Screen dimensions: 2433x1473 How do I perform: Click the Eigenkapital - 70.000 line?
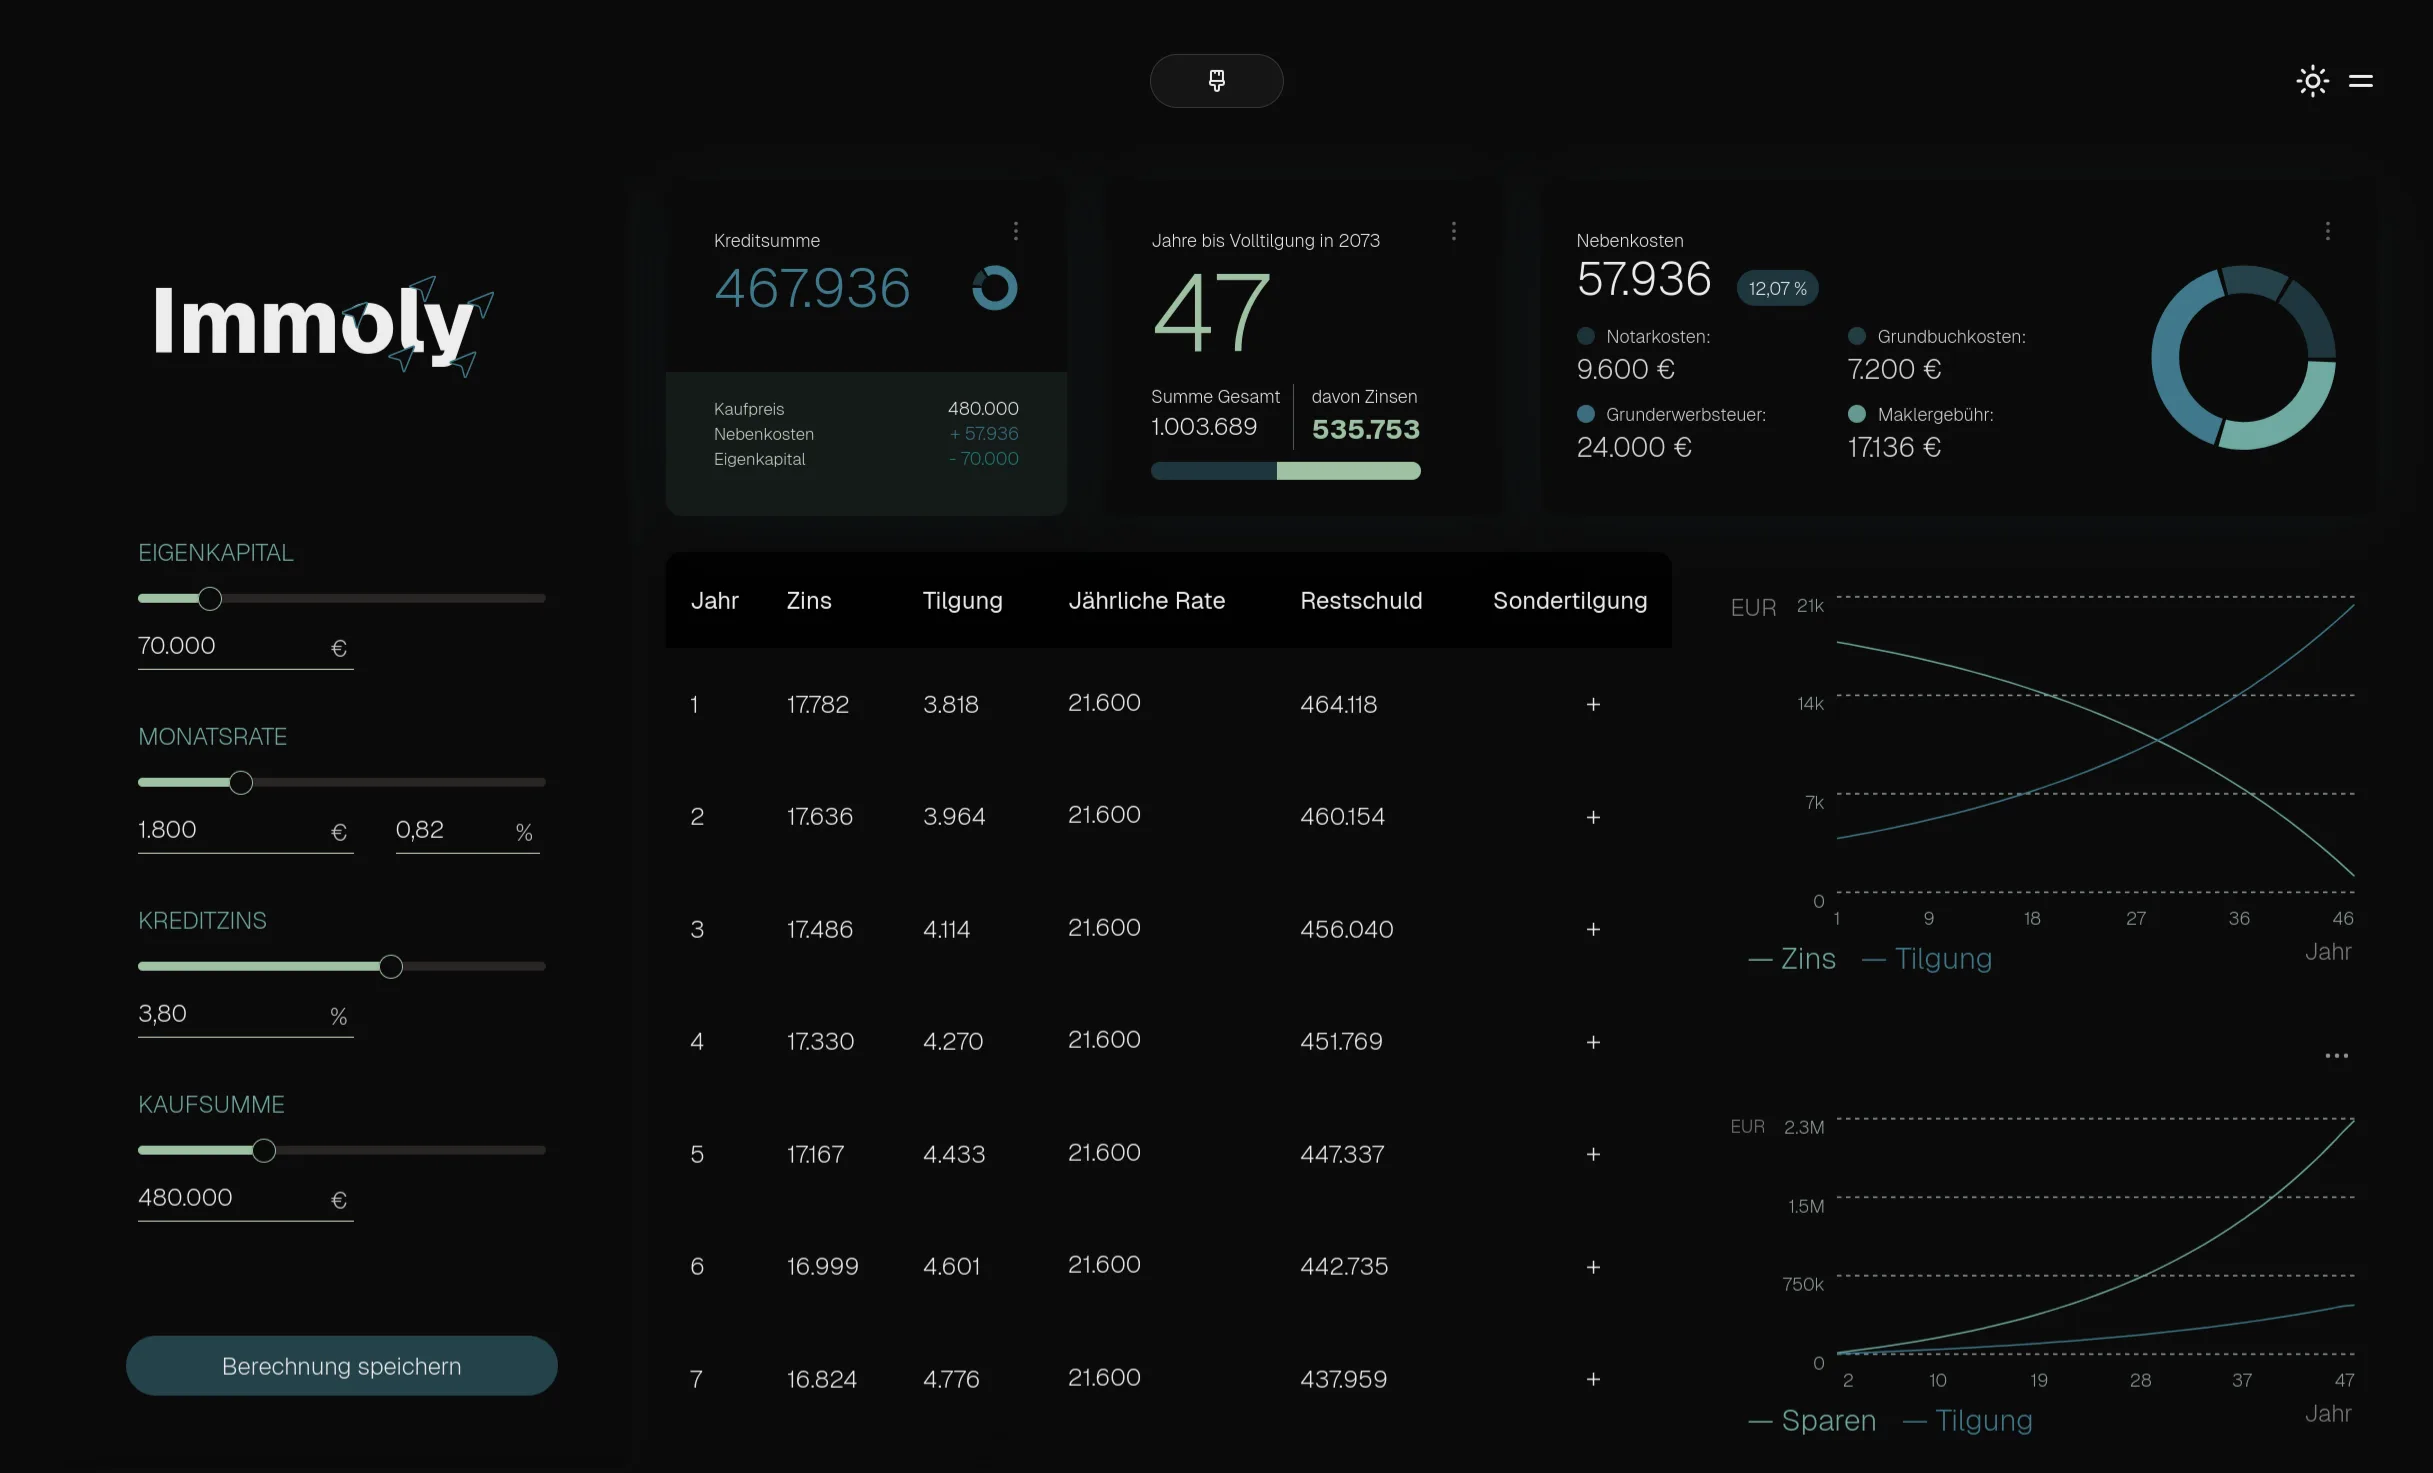(x=866, y=459)
